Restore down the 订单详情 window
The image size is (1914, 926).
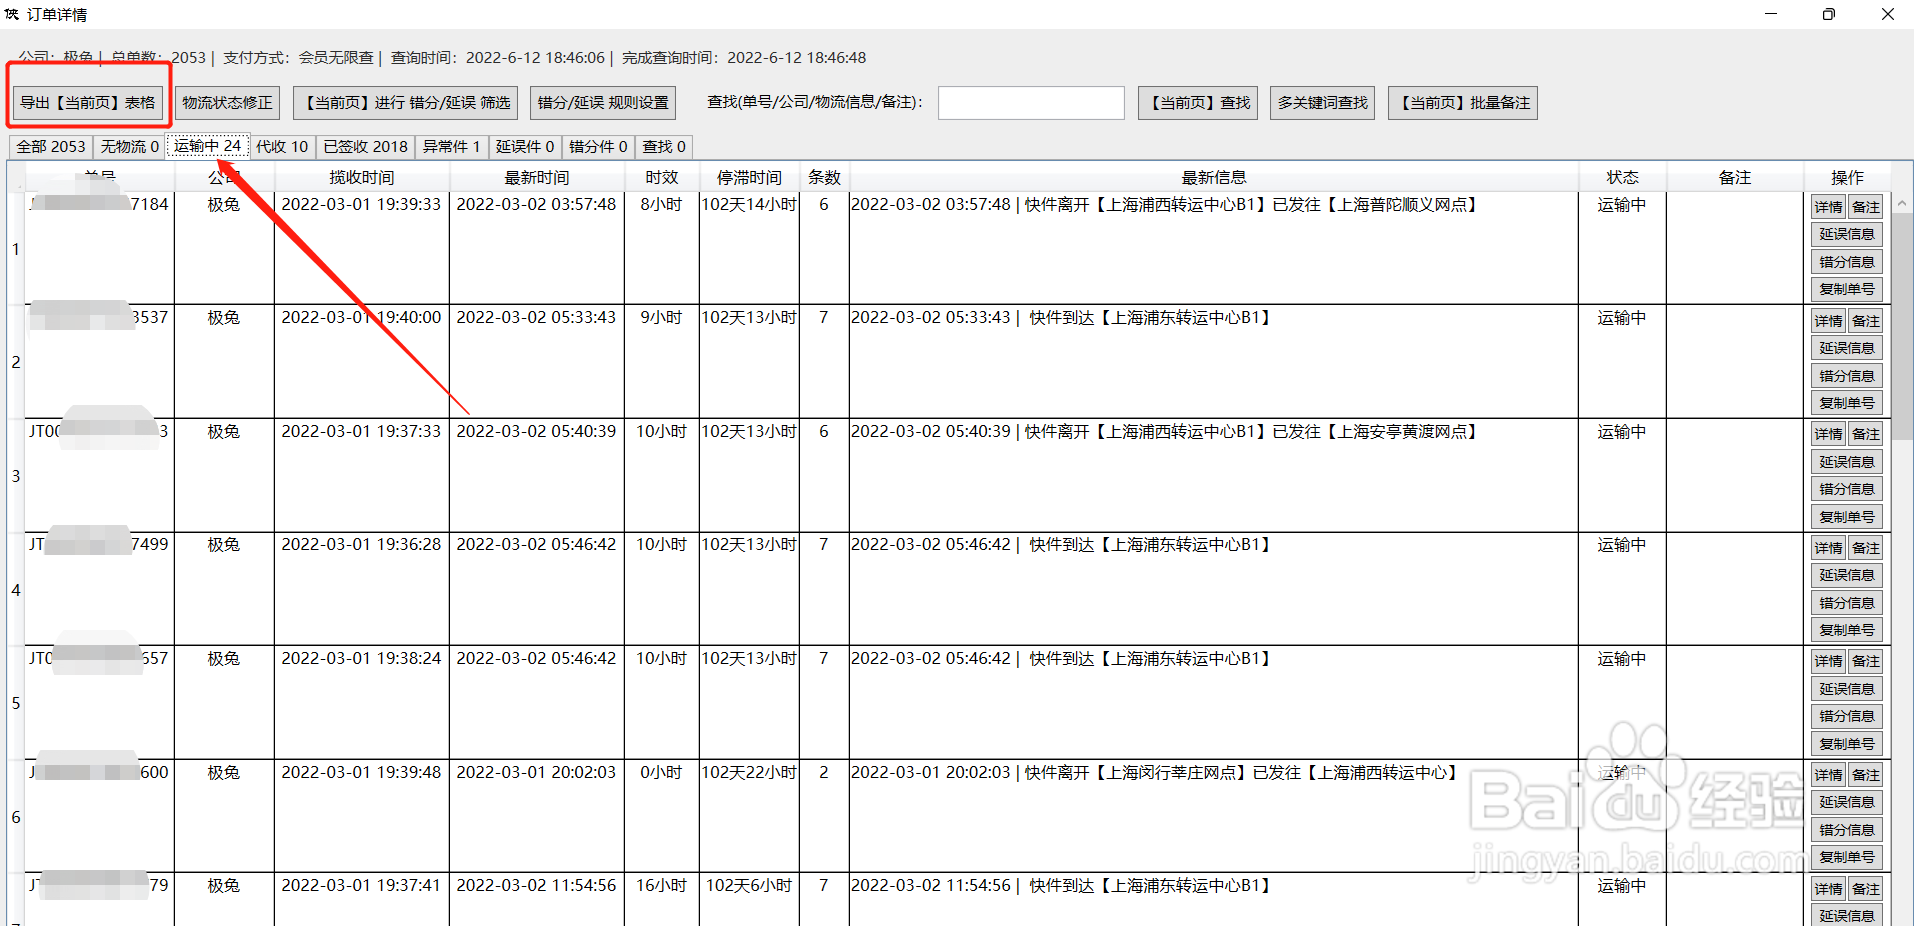(x=1828, y=14)
